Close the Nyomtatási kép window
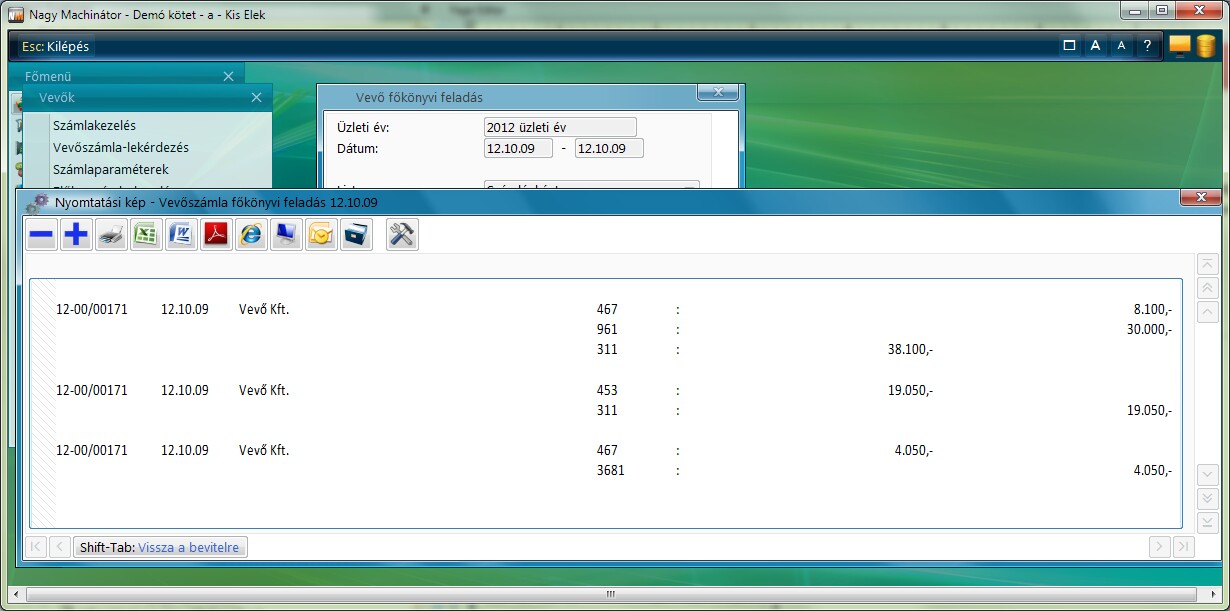 pos(1200,198)
